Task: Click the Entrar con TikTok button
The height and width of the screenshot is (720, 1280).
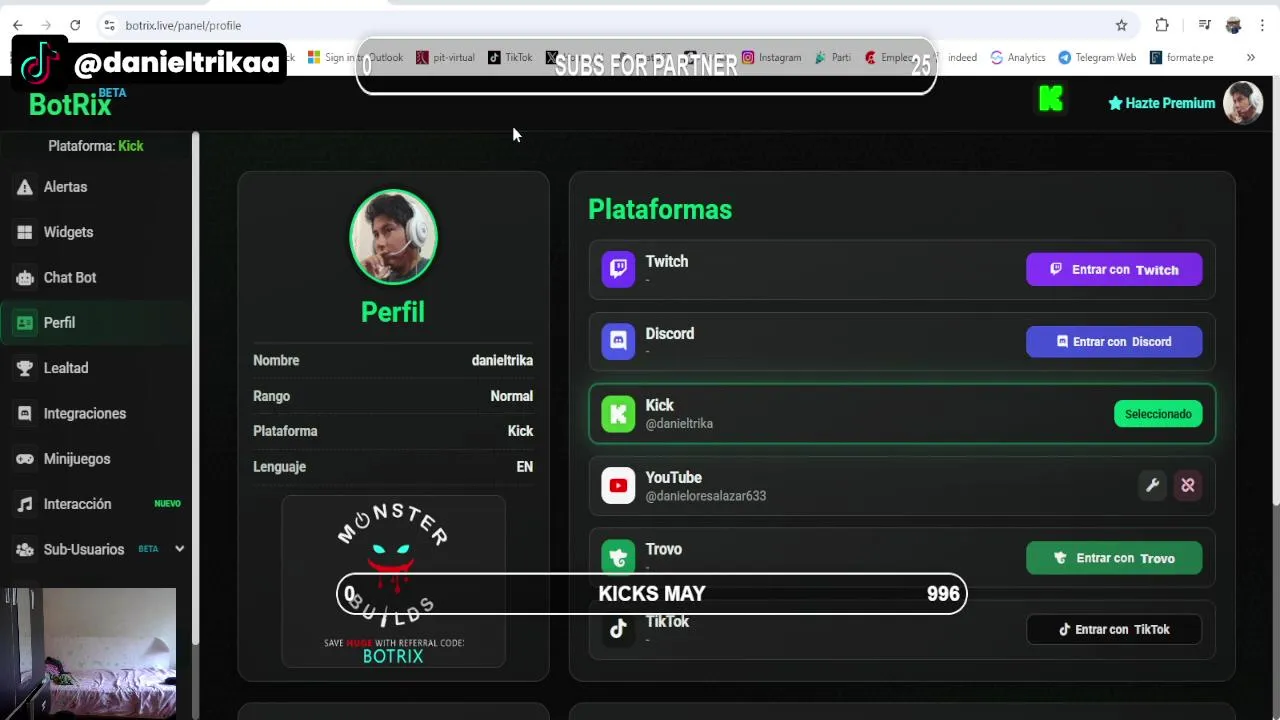Action: point(1114,629)
